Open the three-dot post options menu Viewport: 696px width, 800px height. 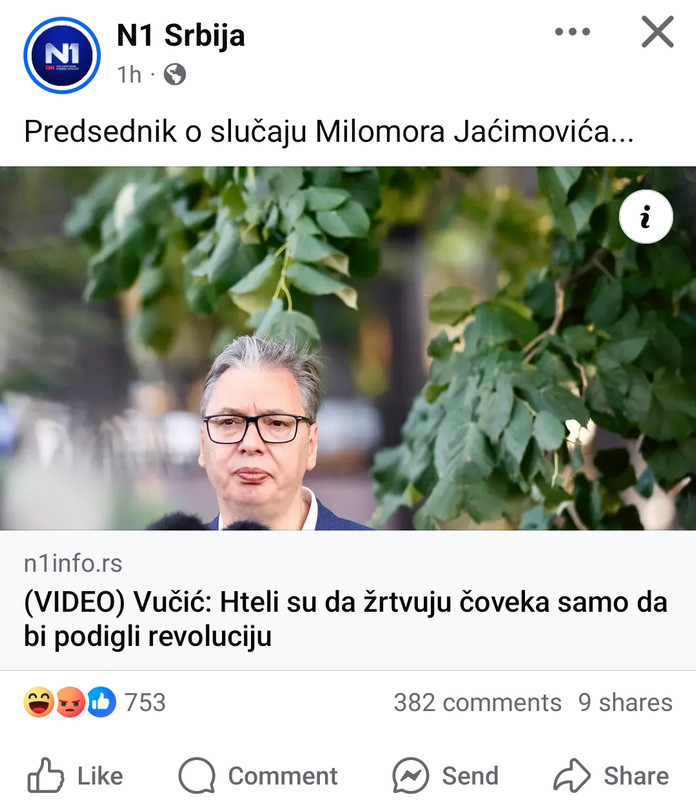pyautogui.click(x=573, y=32)
